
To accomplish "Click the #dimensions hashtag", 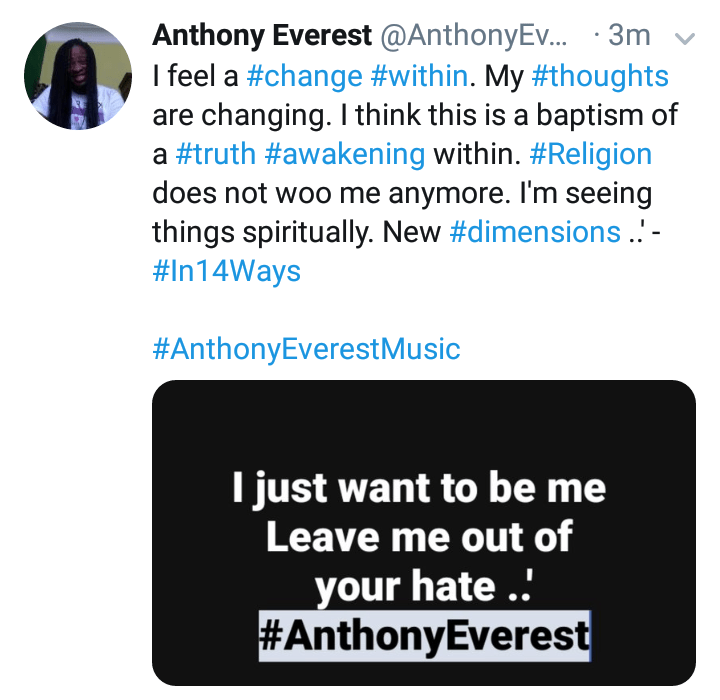I will tap(535, 232).
